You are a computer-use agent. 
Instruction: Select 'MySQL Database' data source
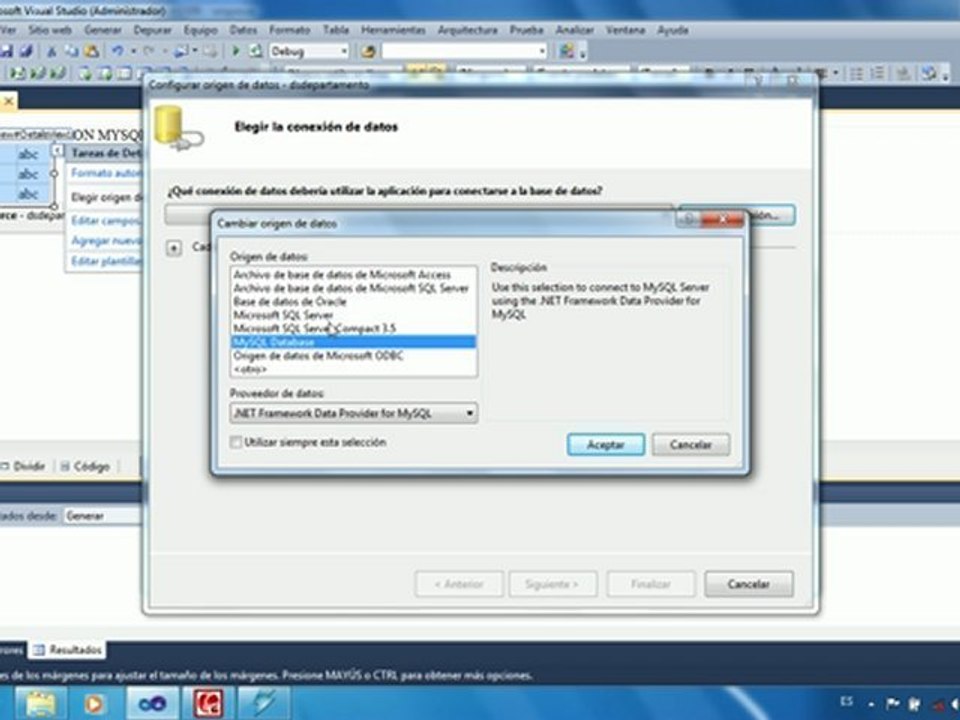point(353,342)
